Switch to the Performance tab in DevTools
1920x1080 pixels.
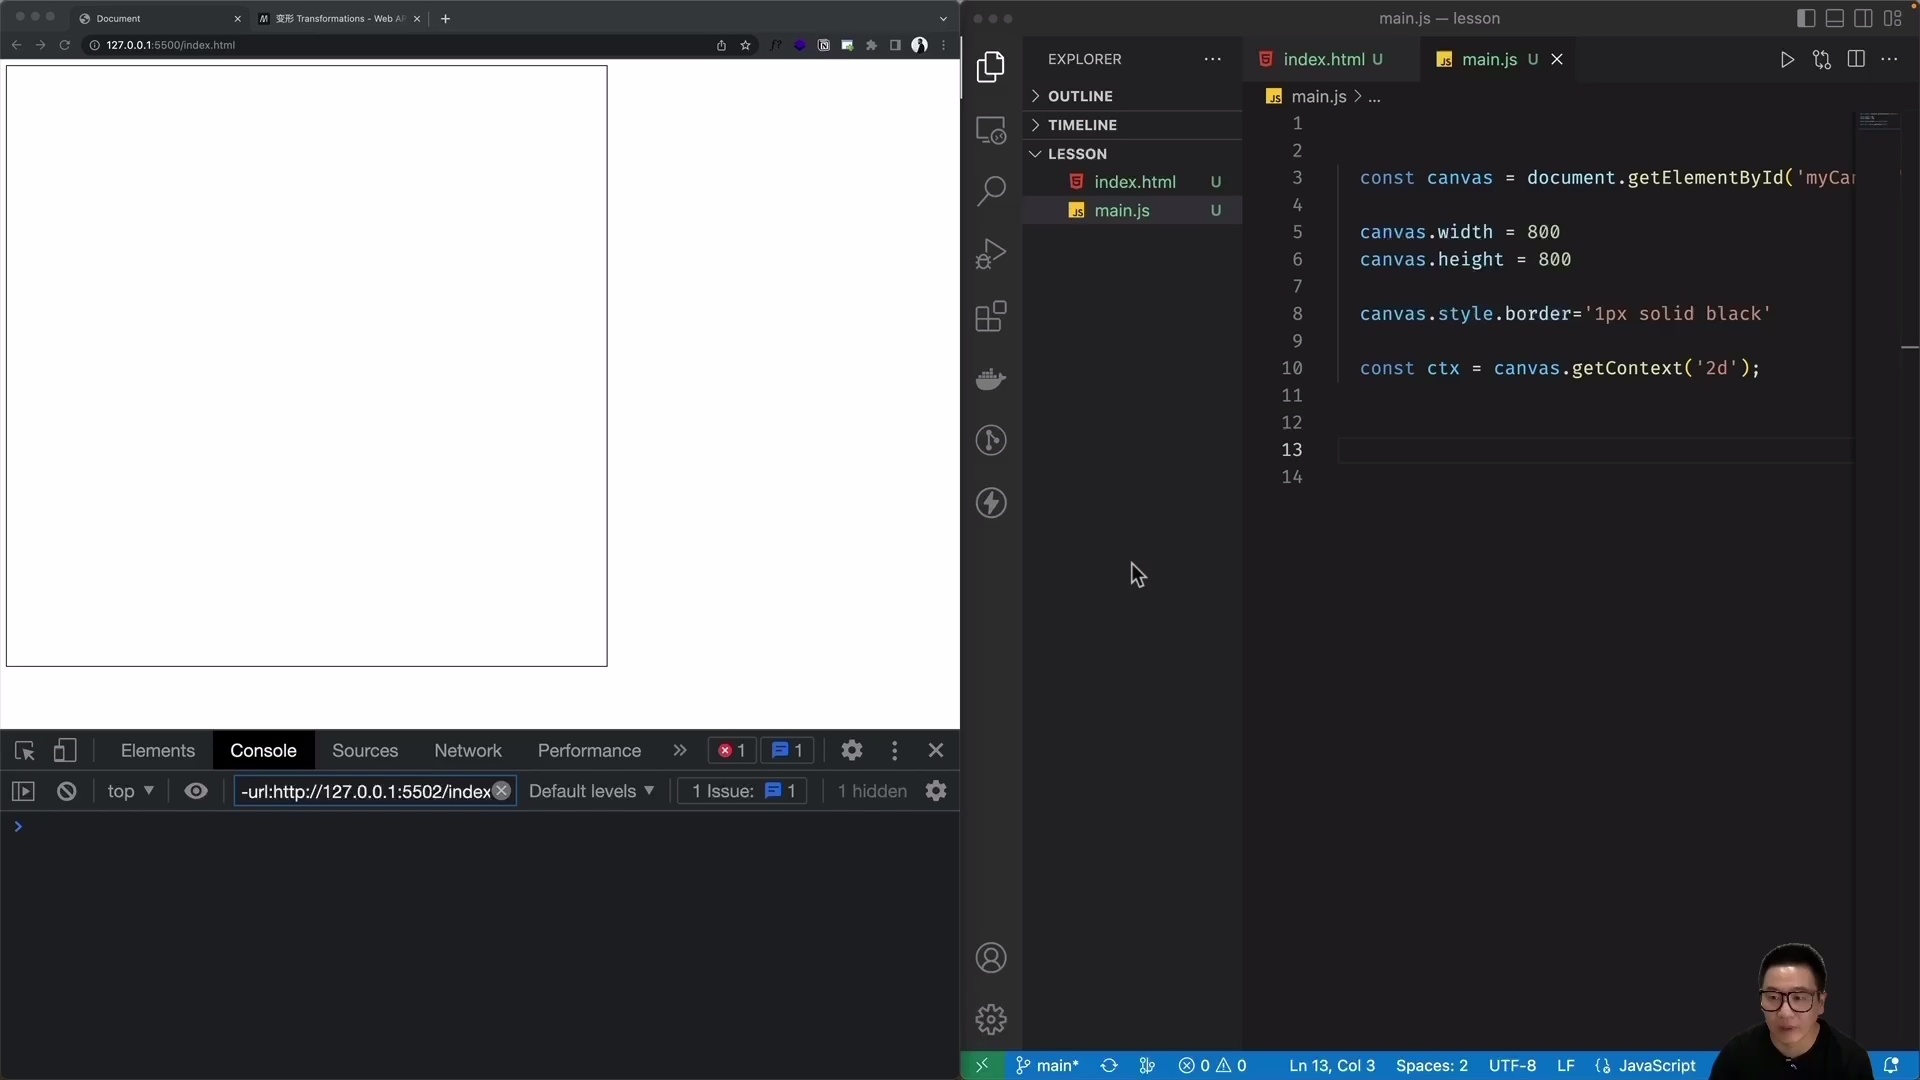(589, 751)
